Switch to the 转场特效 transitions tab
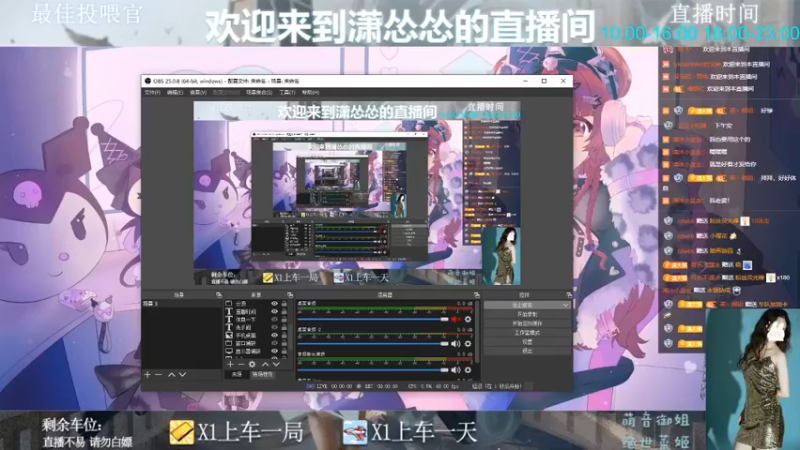The image size is (800, 450). (x=262, y=374)
